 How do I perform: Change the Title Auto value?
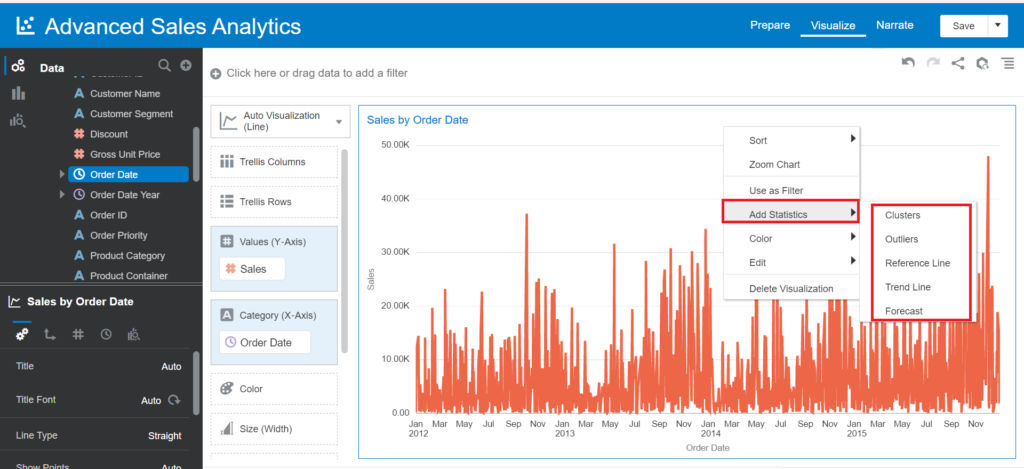pos(171,366)
